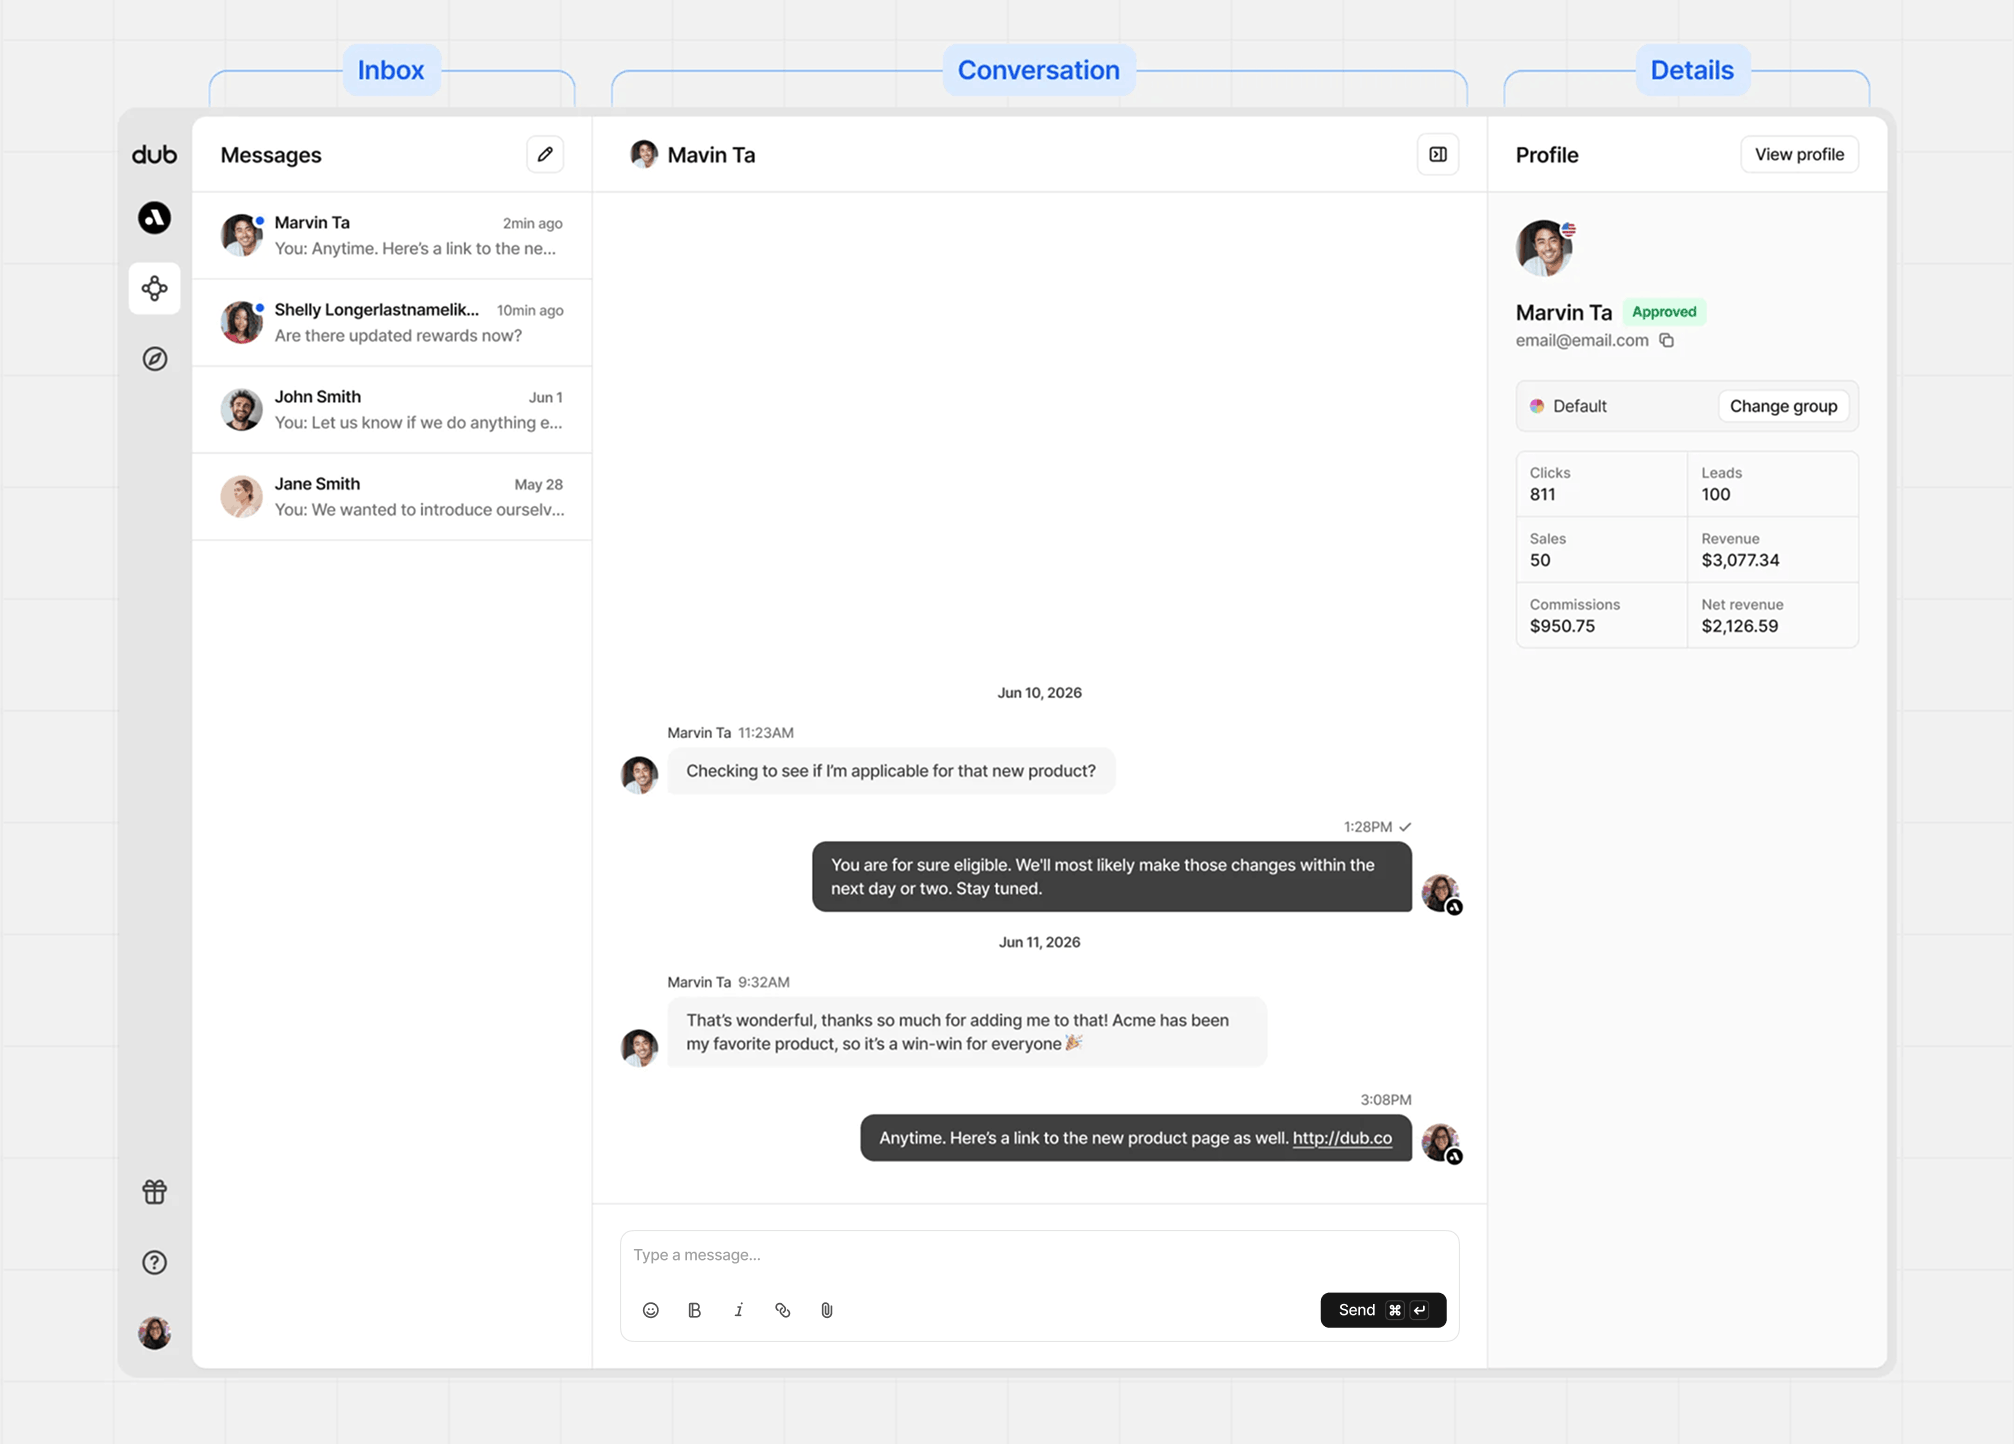
Task: Open the emoji picker in composer
Action: click(x=651, y=1310)
